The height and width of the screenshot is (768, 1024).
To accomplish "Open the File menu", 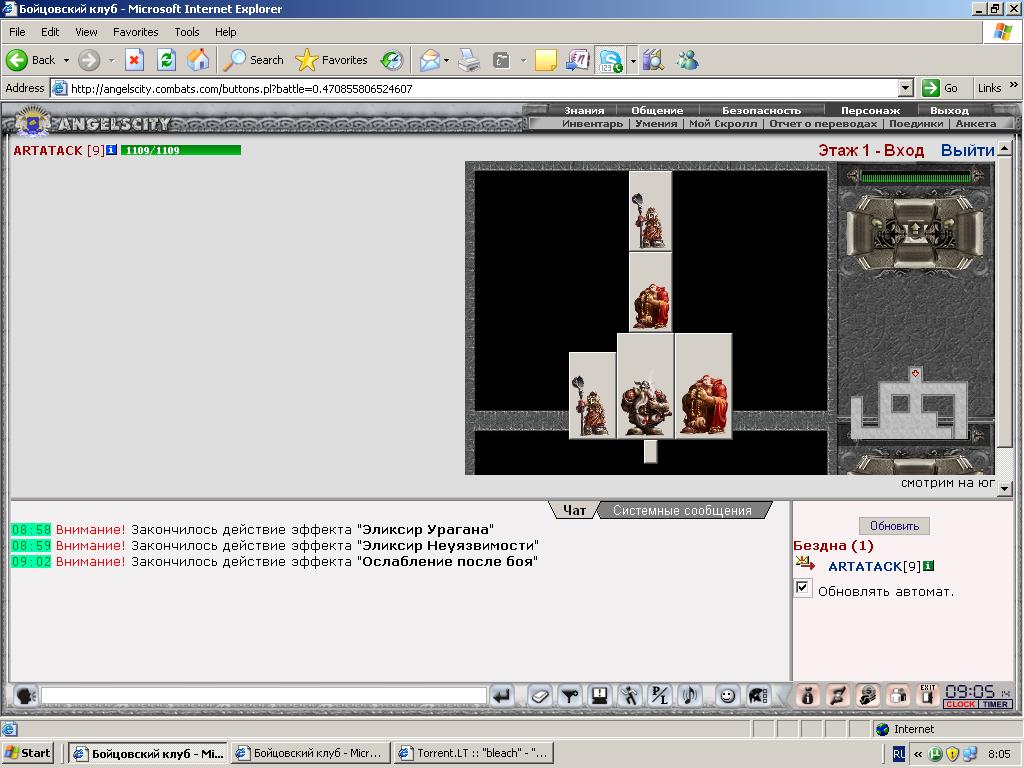I will (17, 32).
